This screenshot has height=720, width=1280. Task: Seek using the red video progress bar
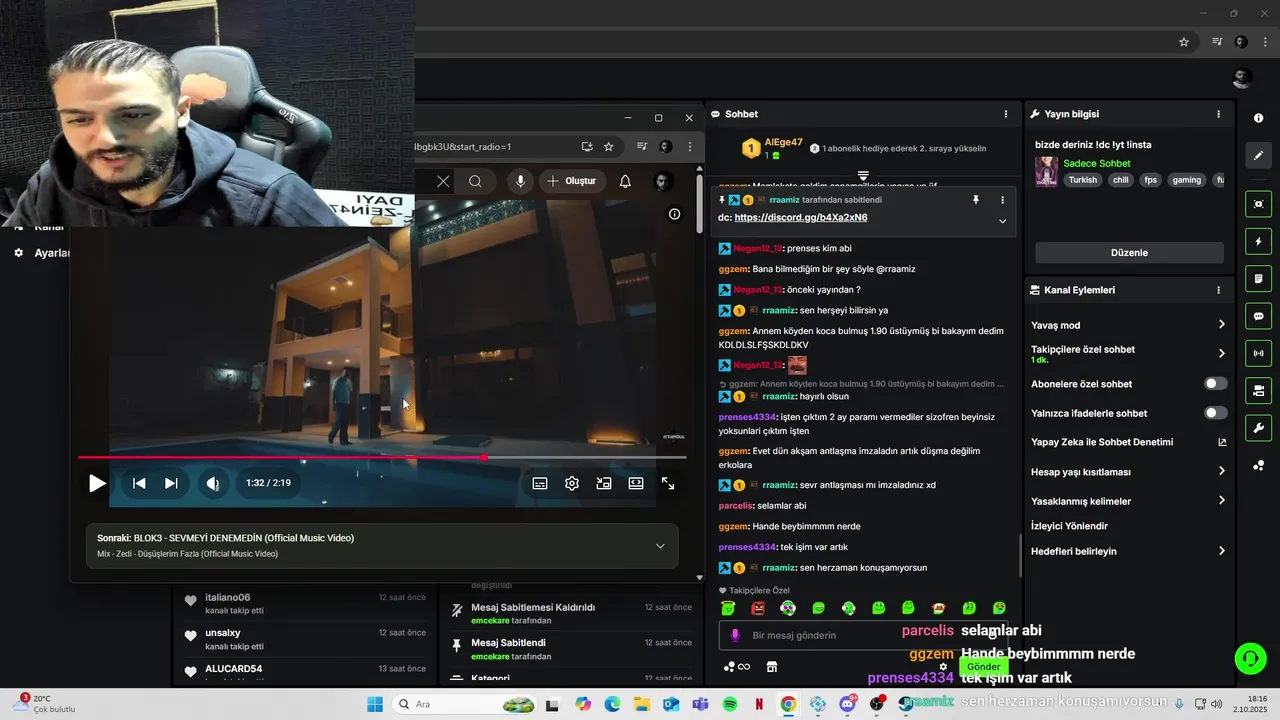[x=382, y=457]
